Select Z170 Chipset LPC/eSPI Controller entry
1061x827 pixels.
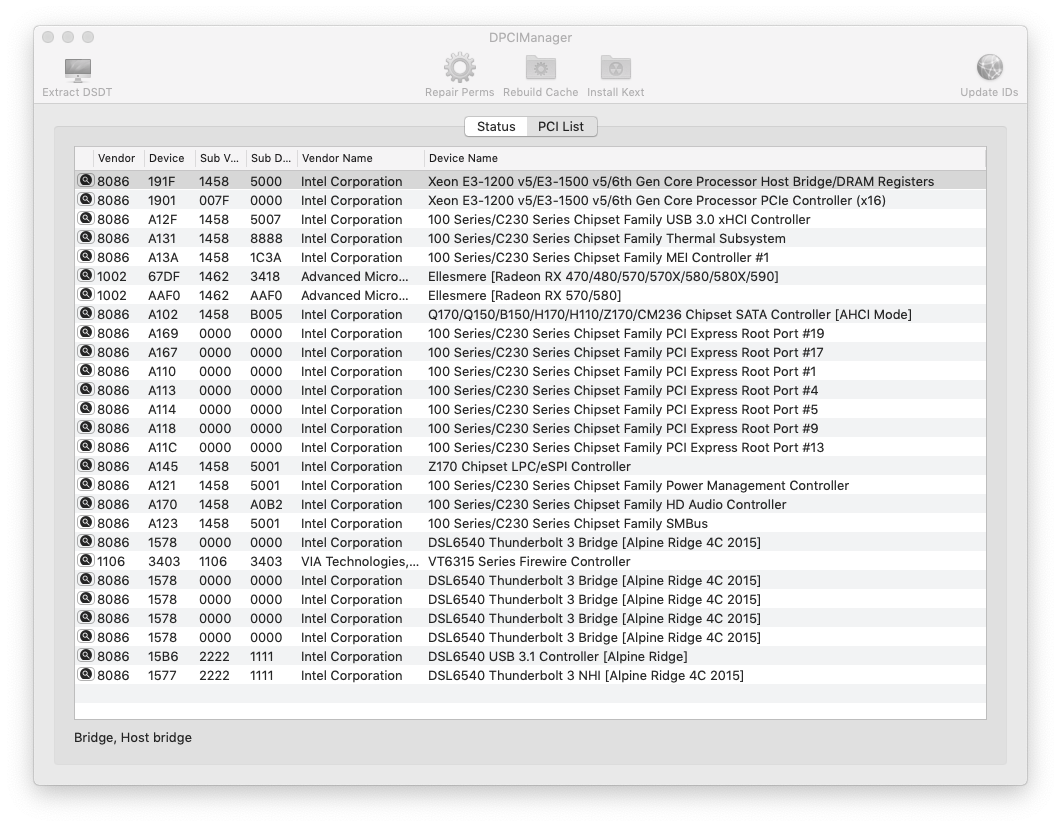point(529,466)
